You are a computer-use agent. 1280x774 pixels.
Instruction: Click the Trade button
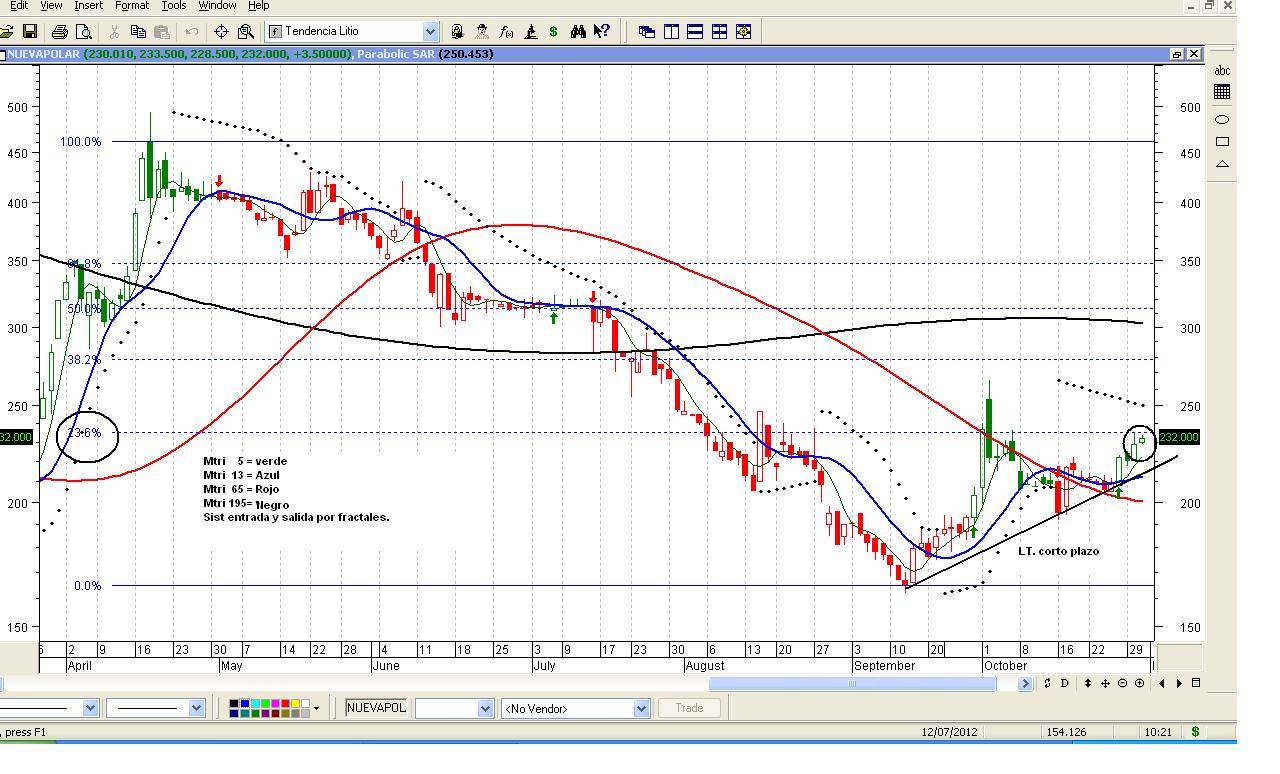pos(689,708)
